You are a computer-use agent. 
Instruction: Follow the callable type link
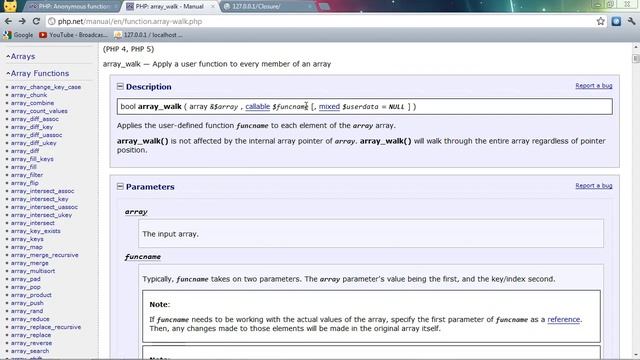pyautogui.click(x=258, y=107)
